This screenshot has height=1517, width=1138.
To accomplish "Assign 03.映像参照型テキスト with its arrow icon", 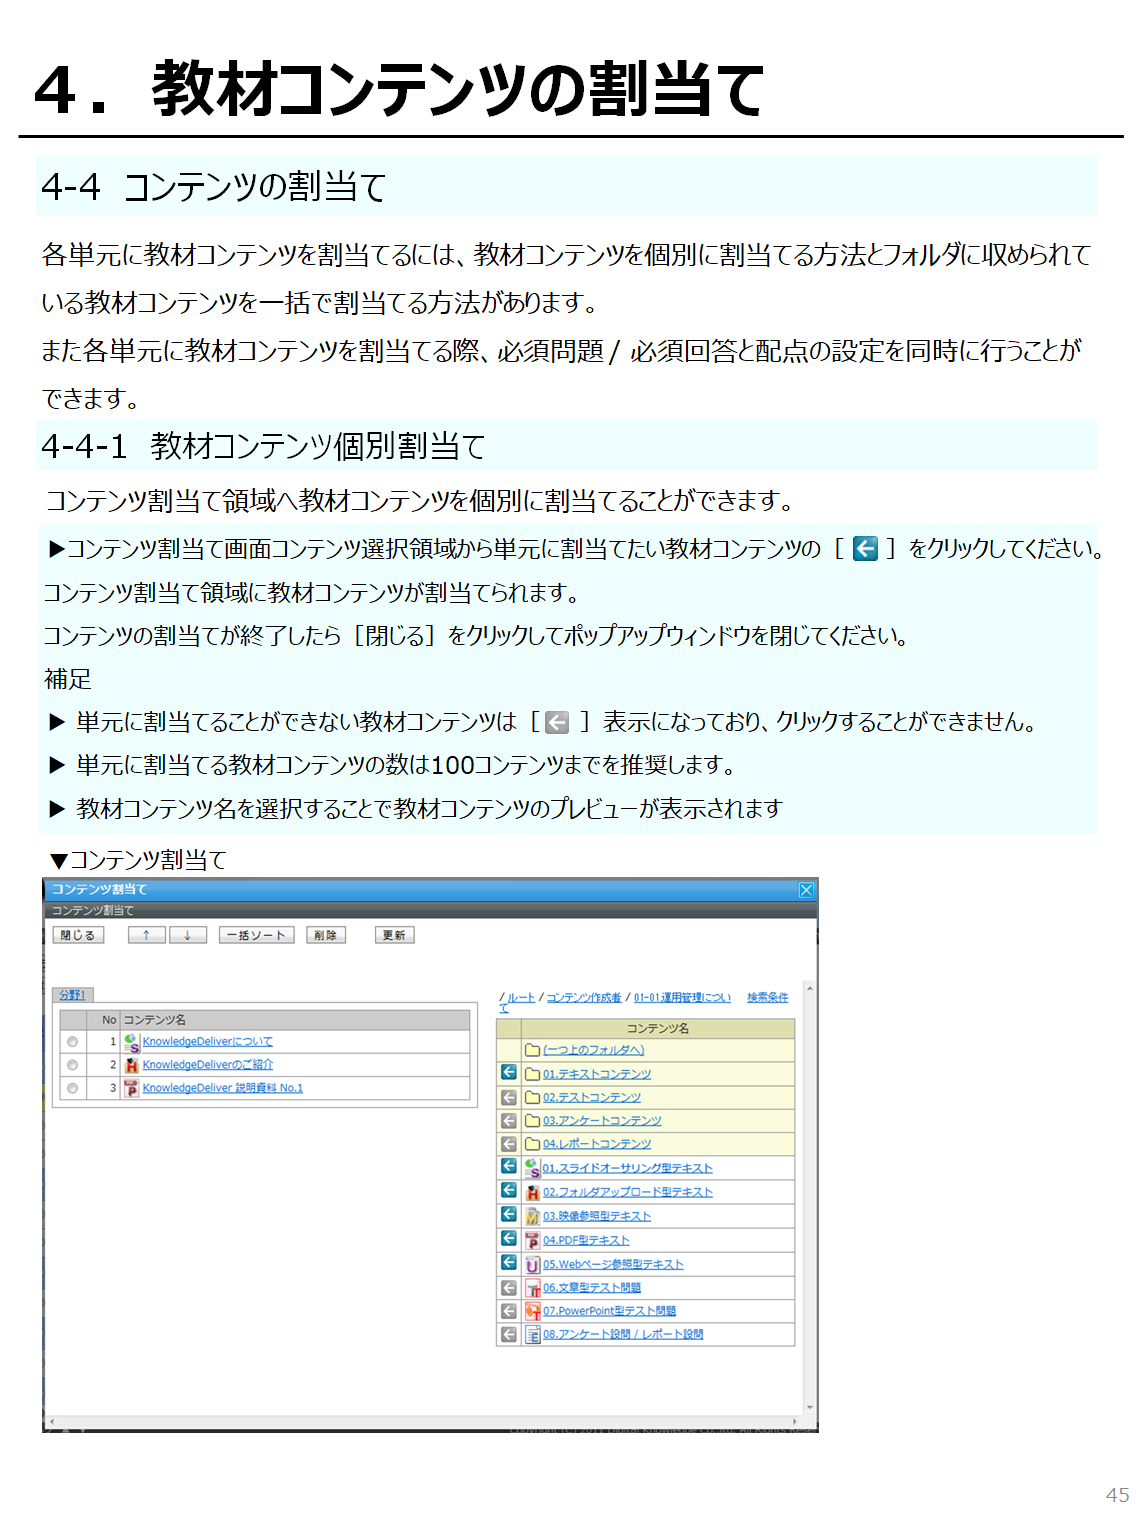I will pyautogui.click(x=509, y=1215).
